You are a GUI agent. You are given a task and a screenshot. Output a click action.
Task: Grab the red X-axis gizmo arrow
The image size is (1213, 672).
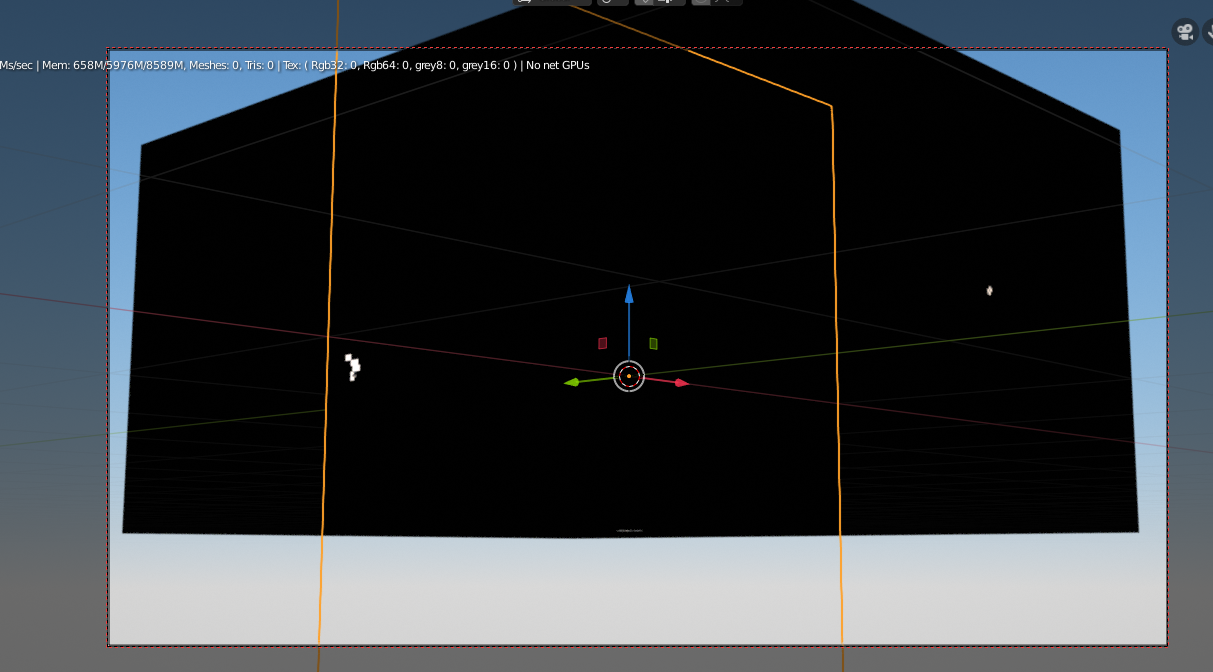click(681, 383)
